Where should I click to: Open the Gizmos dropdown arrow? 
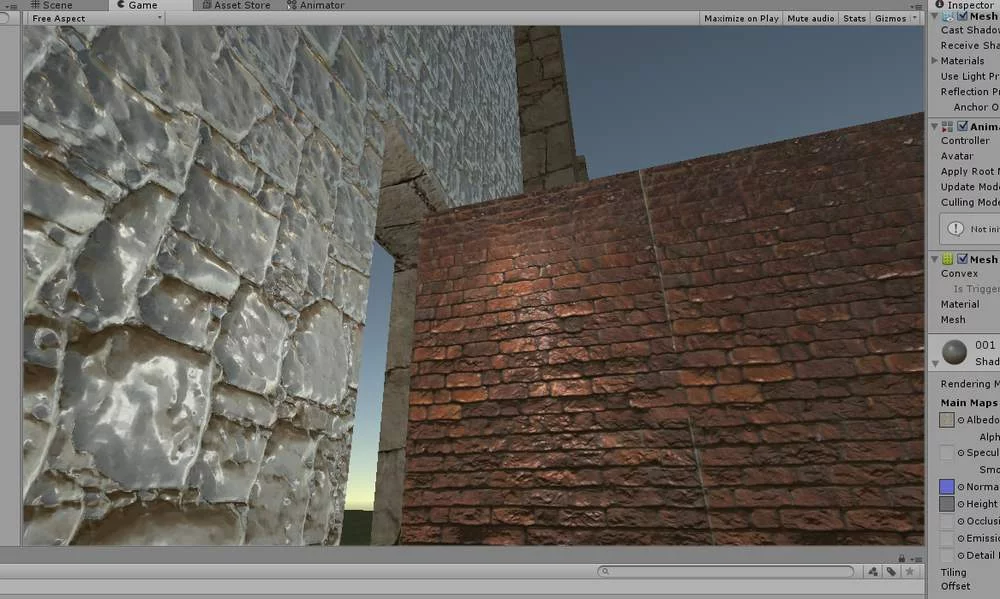point(915,18)
